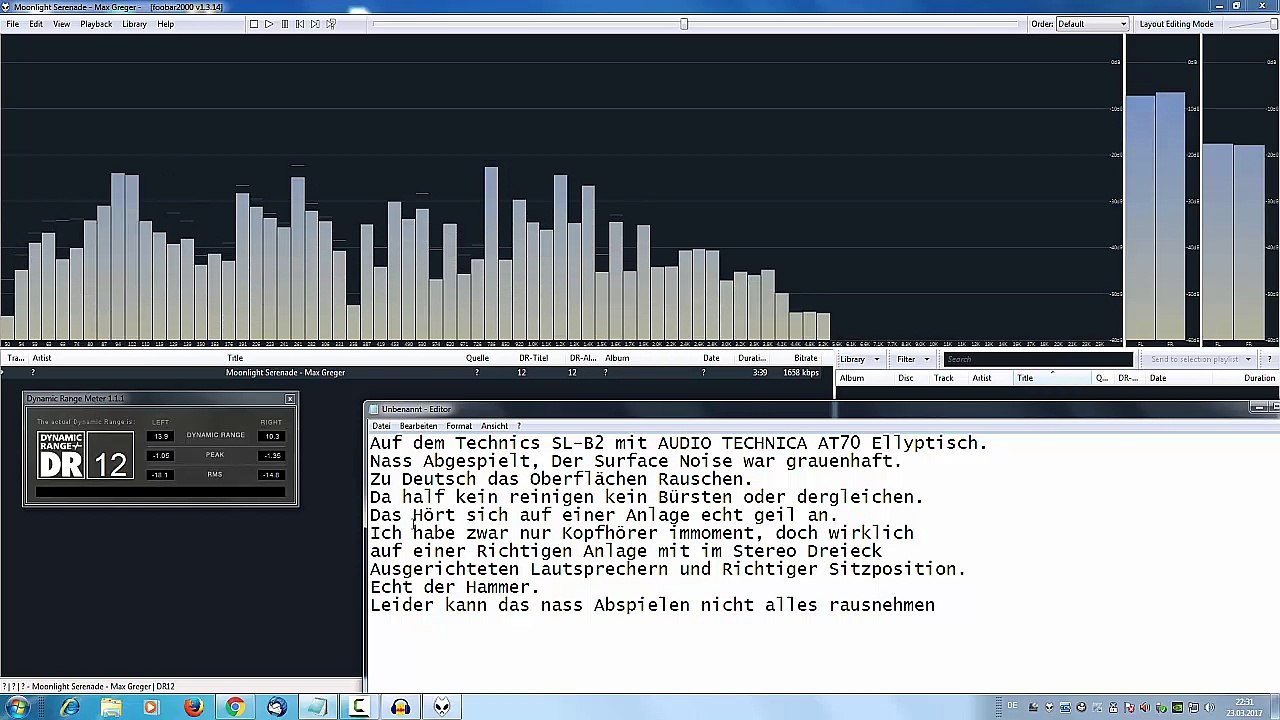
Task: Open the Editor Format menu
Action: tap(459, 426)
